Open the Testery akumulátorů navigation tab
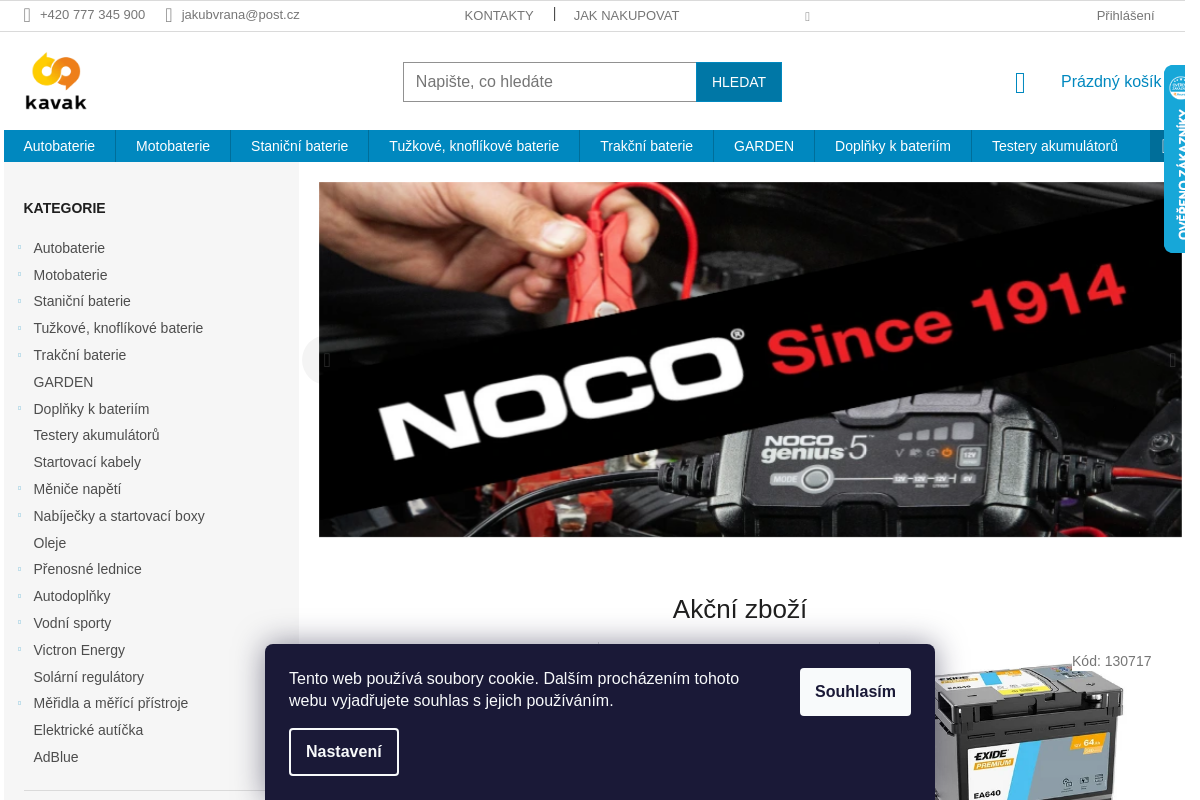Screen dimensions: 1200x800 (x=1055, y=146)
